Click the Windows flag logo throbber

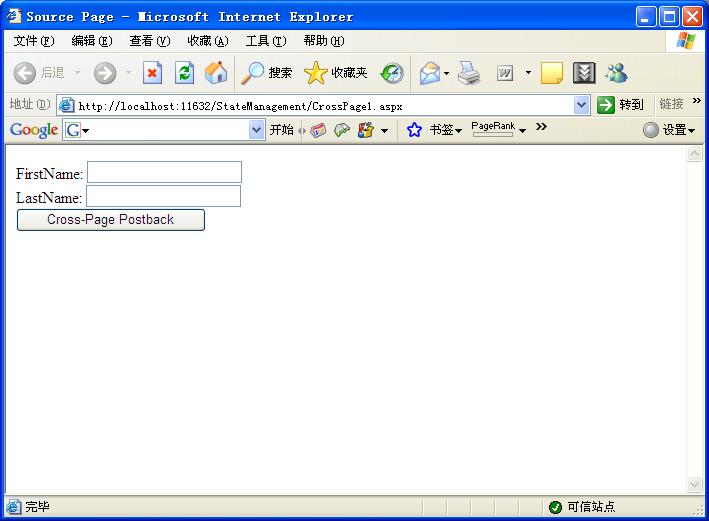click(686, 41)
